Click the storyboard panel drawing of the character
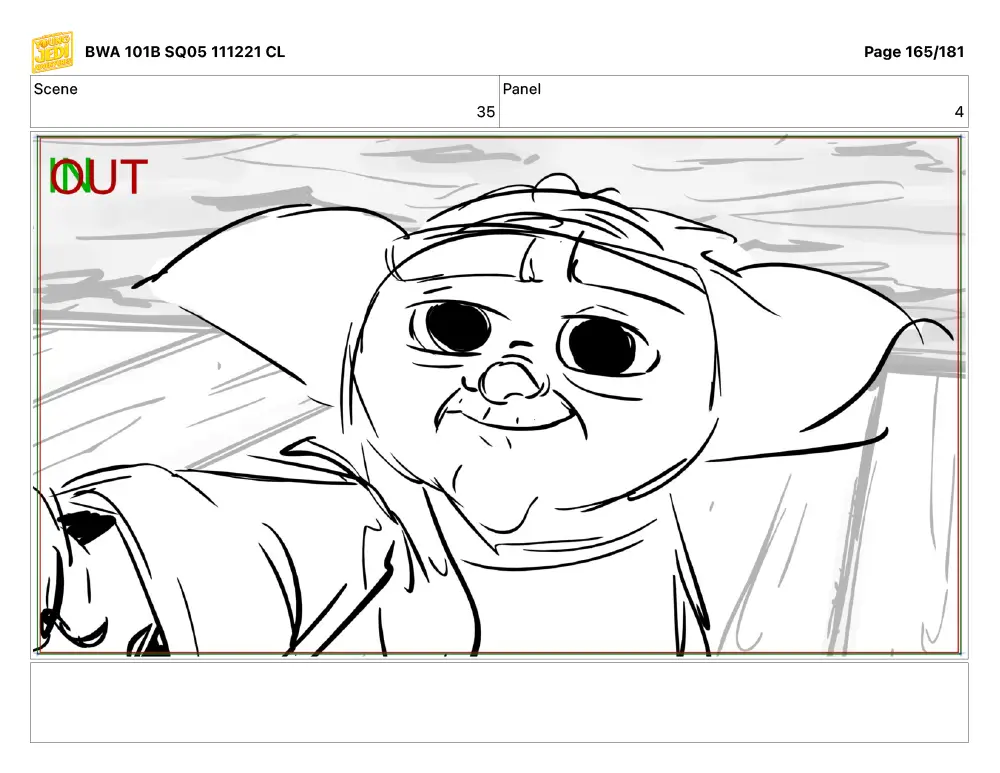 (x=499, y=395)
